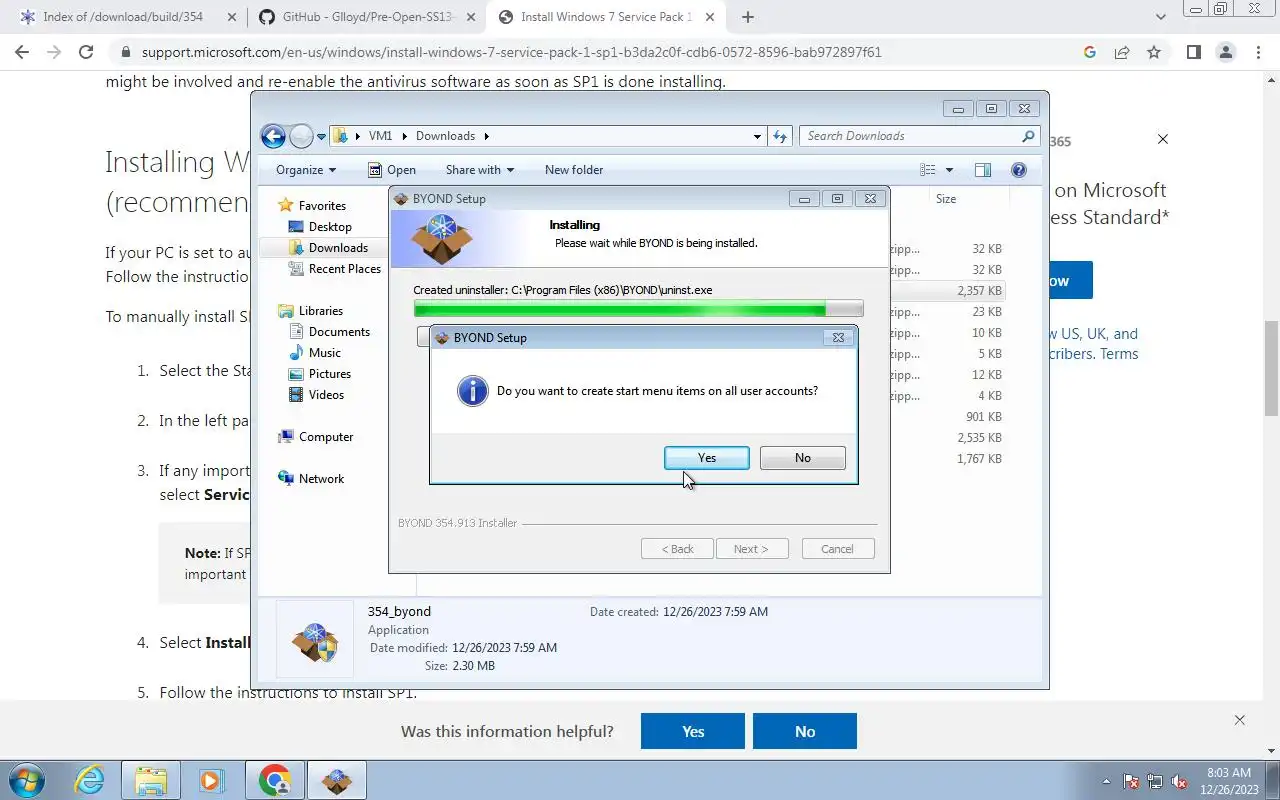The image size is (1280, 800).
Task: Click Explorer forward navigation arrow
Action: click(x=301, y=136)
